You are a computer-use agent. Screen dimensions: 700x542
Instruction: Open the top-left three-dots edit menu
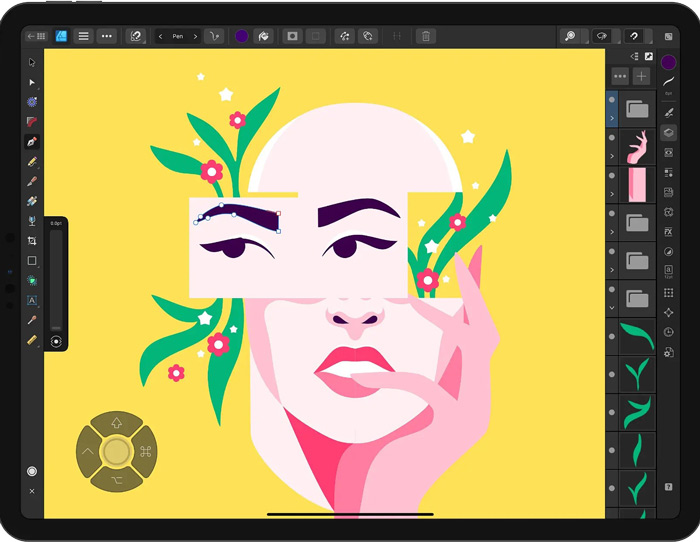[107, 36]
